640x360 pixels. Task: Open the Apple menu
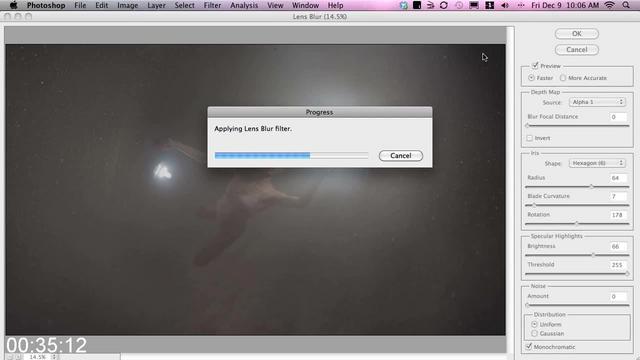(x=13, y=5)
